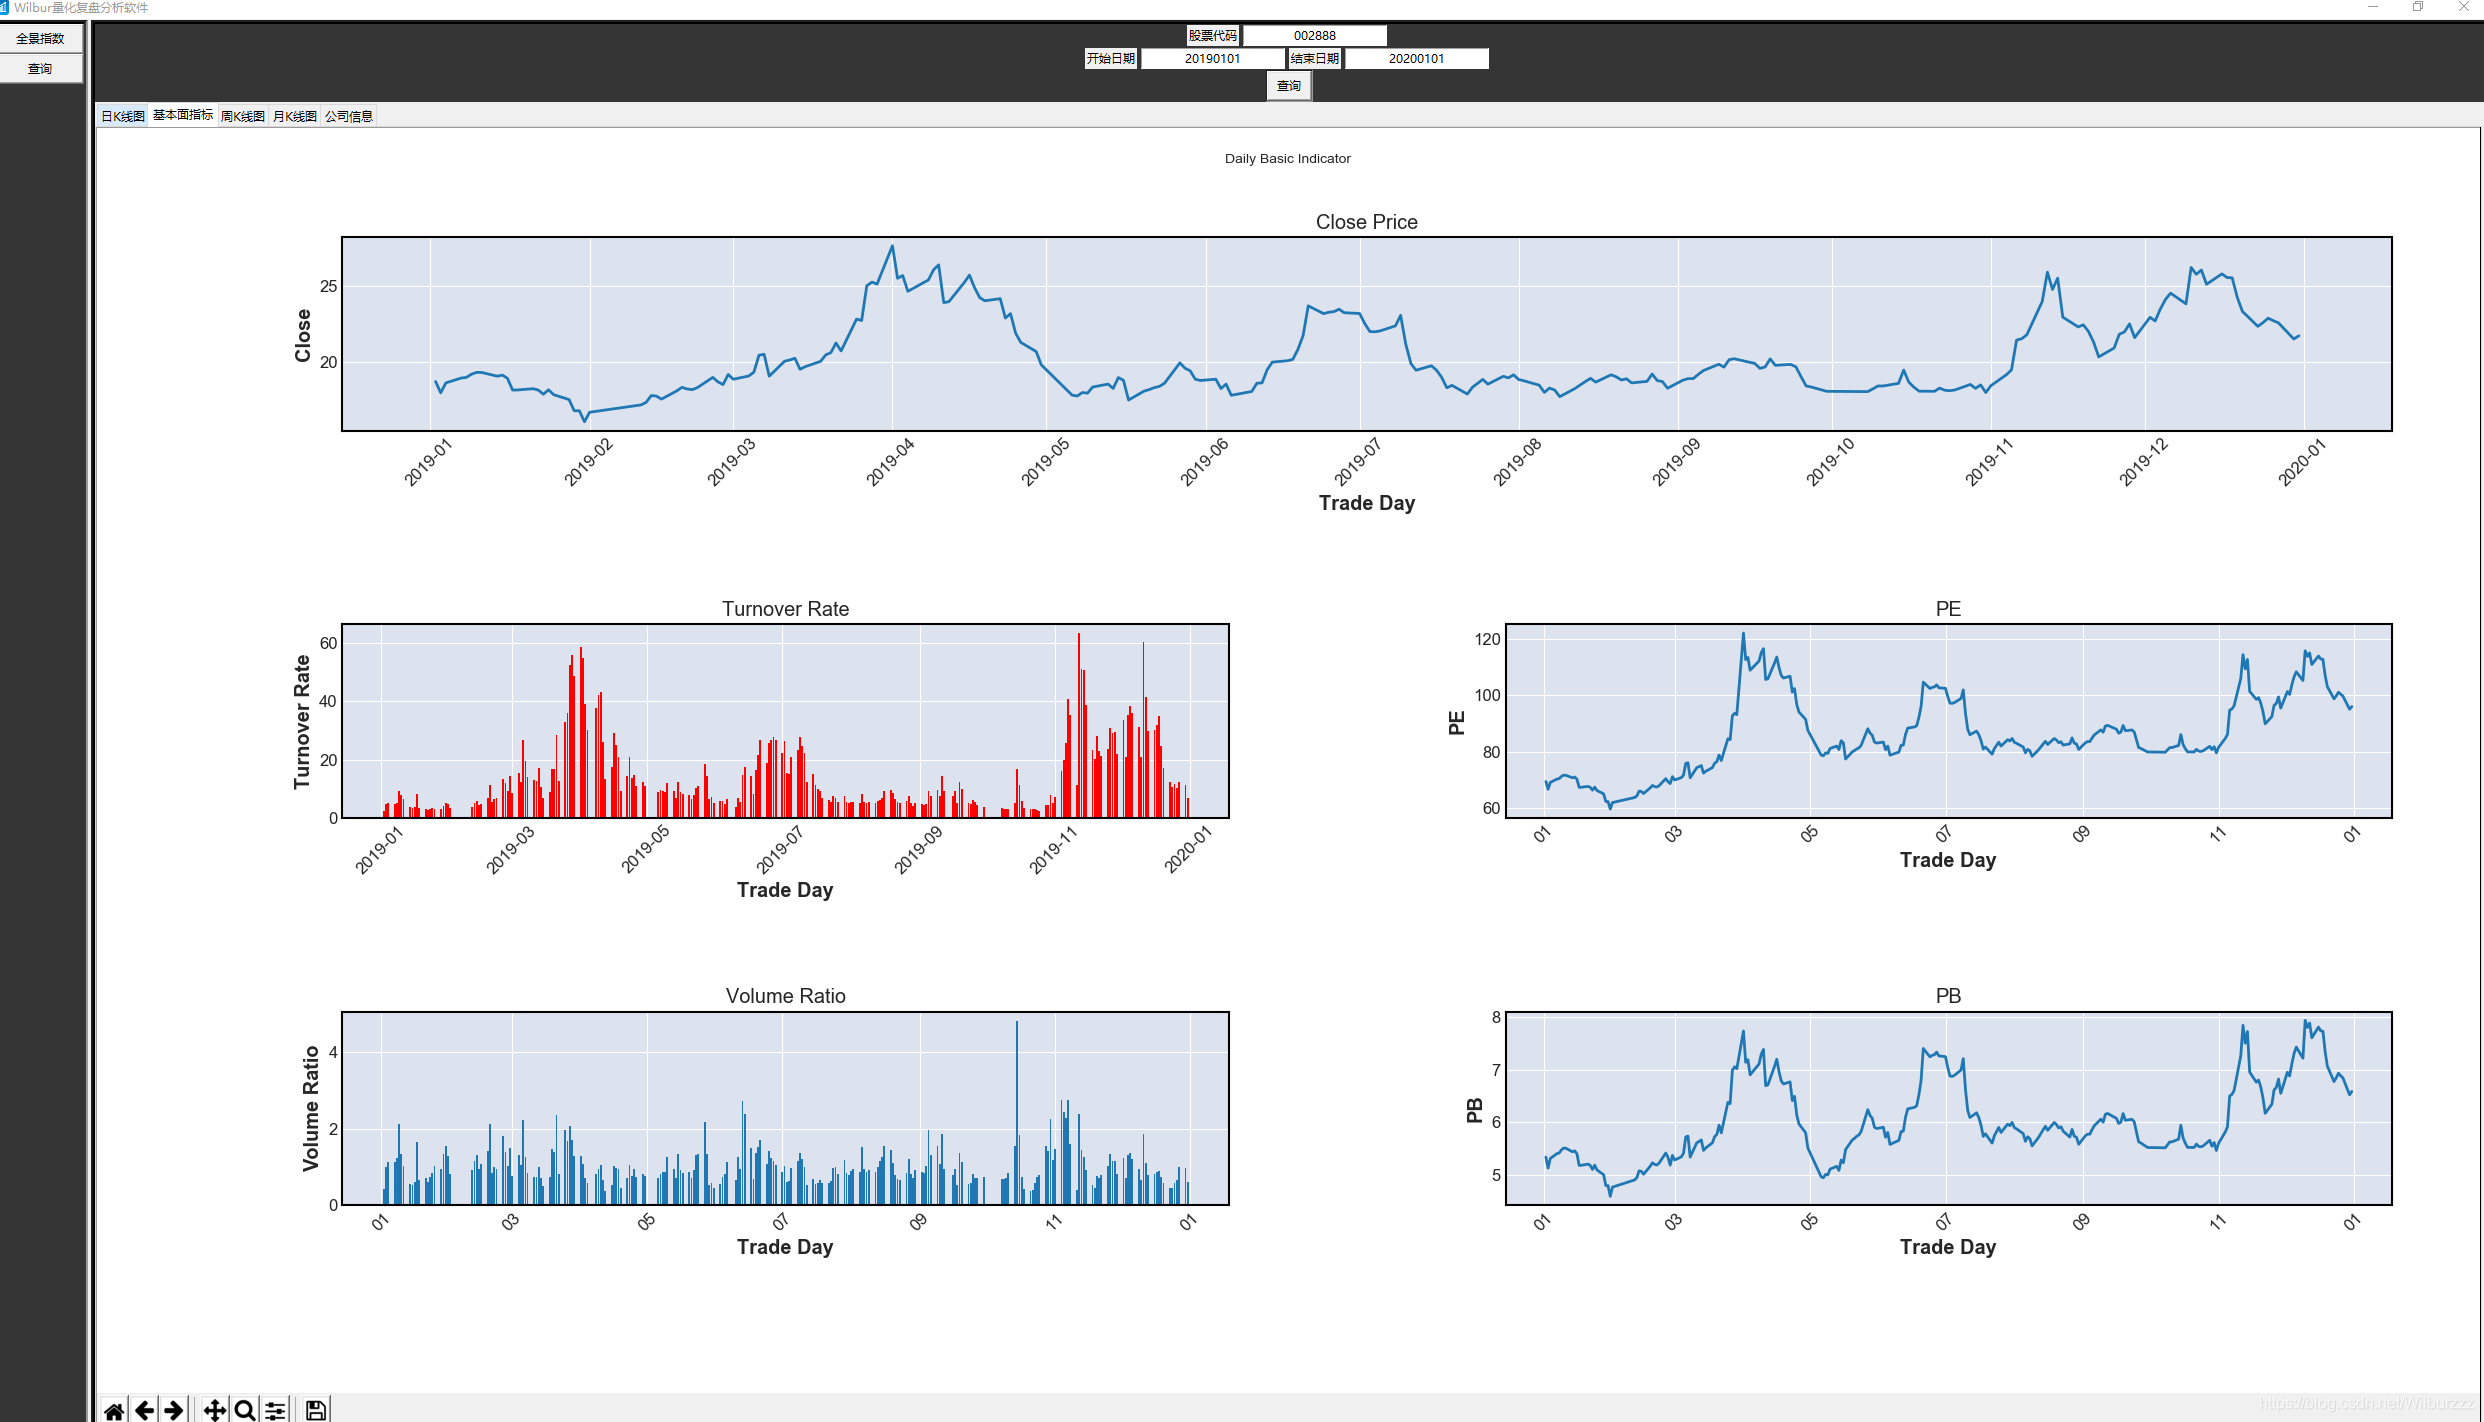Close the Wilbur application window
The image size is (2484, 1422).
click(x=2462, y=7)
